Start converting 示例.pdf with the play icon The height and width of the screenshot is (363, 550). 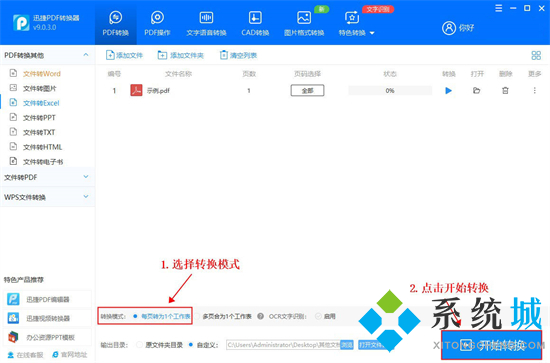(x=448, y=90)
